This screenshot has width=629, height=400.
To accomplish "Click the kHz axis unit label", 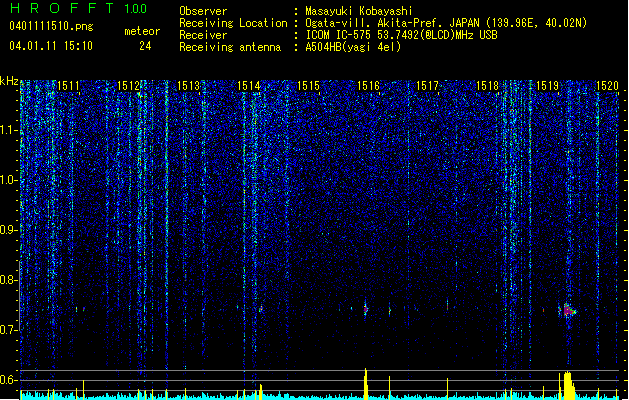I will (9, 81).
